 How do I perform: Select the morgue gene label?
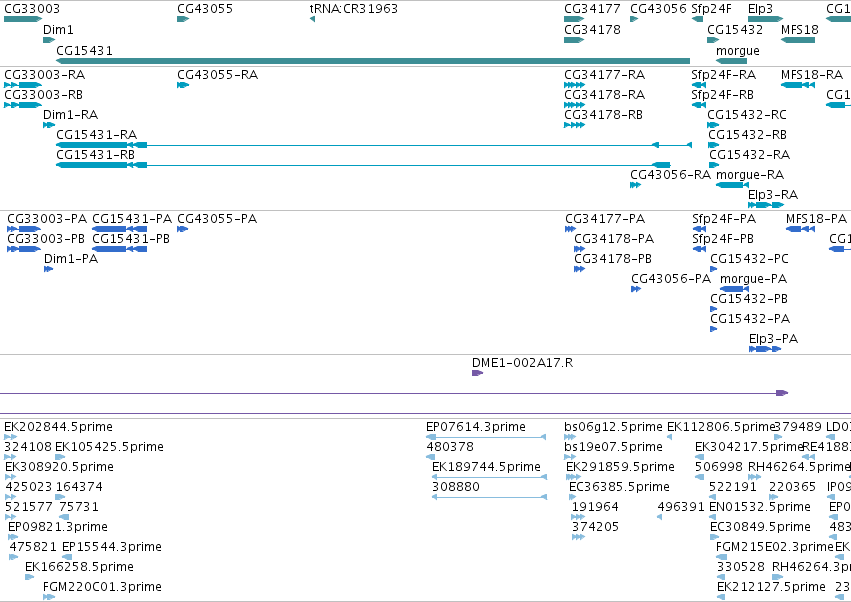738,51
